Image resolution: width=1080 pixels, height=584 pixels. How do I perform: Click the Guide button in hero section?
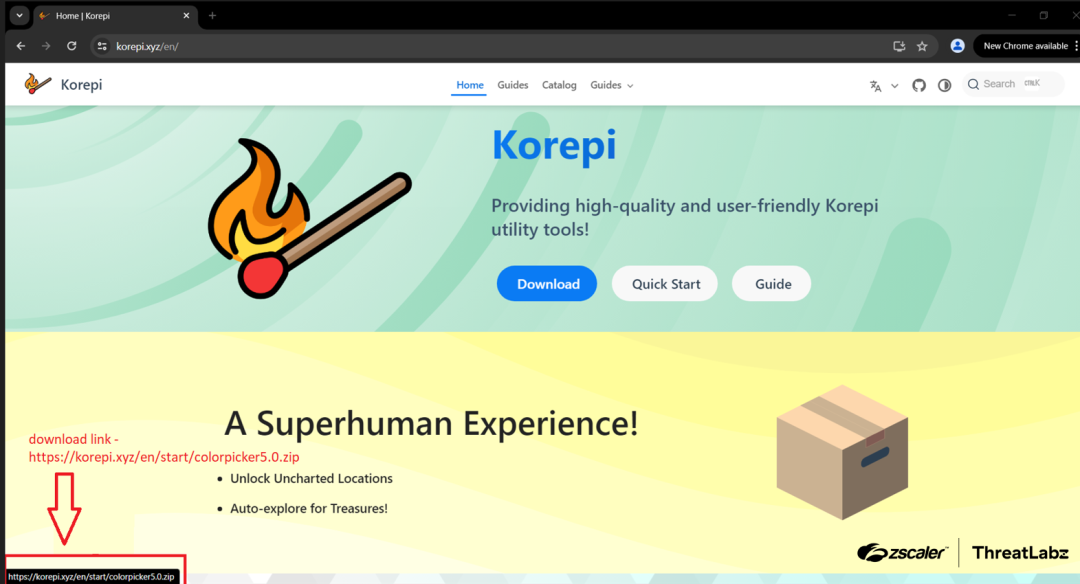click(771, 284)
